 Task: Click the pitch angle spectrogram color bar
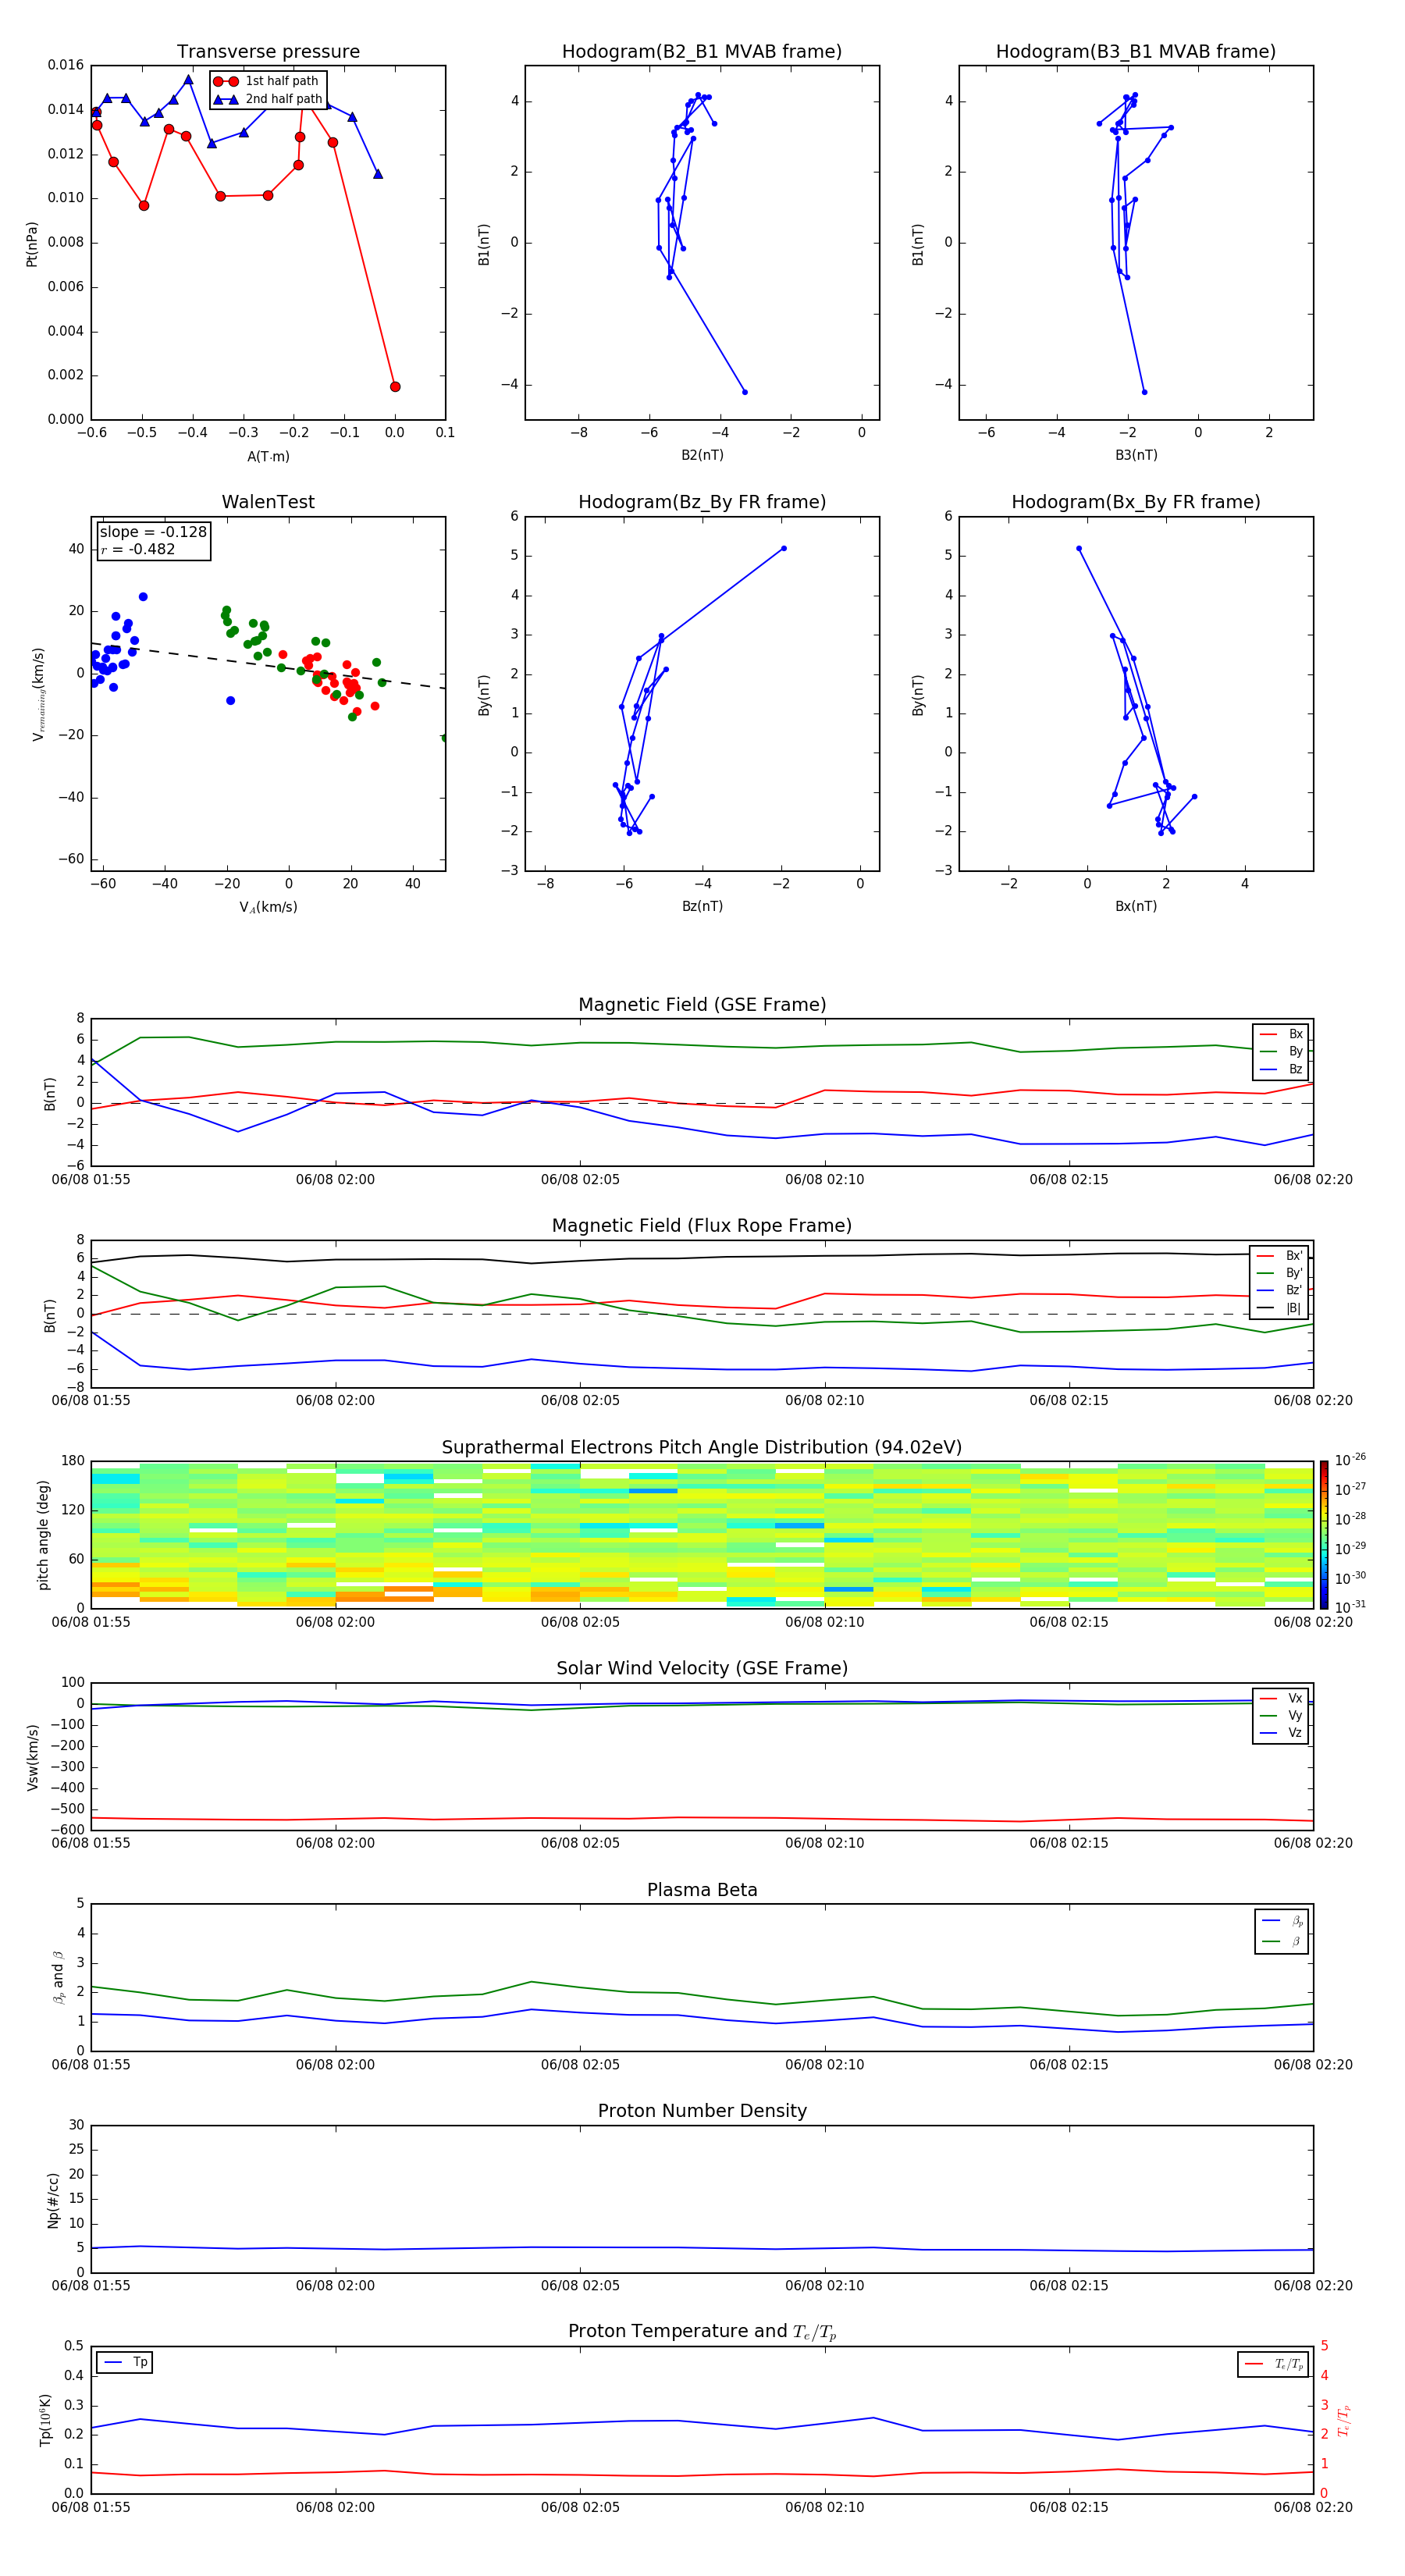pos(1324,1534)
